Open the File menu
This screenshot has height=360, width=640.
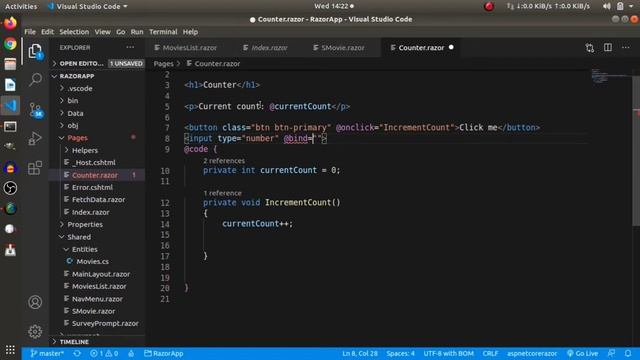(30, 32)
